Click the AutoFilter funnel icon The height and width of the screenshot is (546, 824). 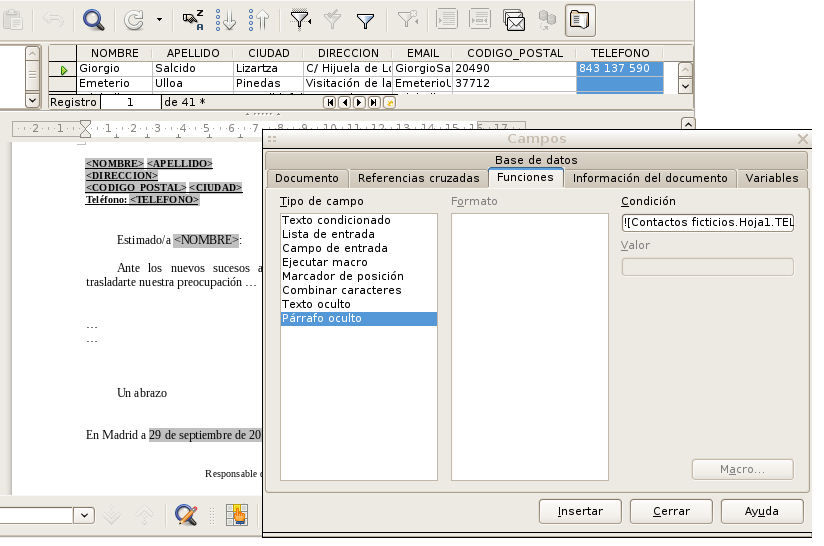click(299, 19)
